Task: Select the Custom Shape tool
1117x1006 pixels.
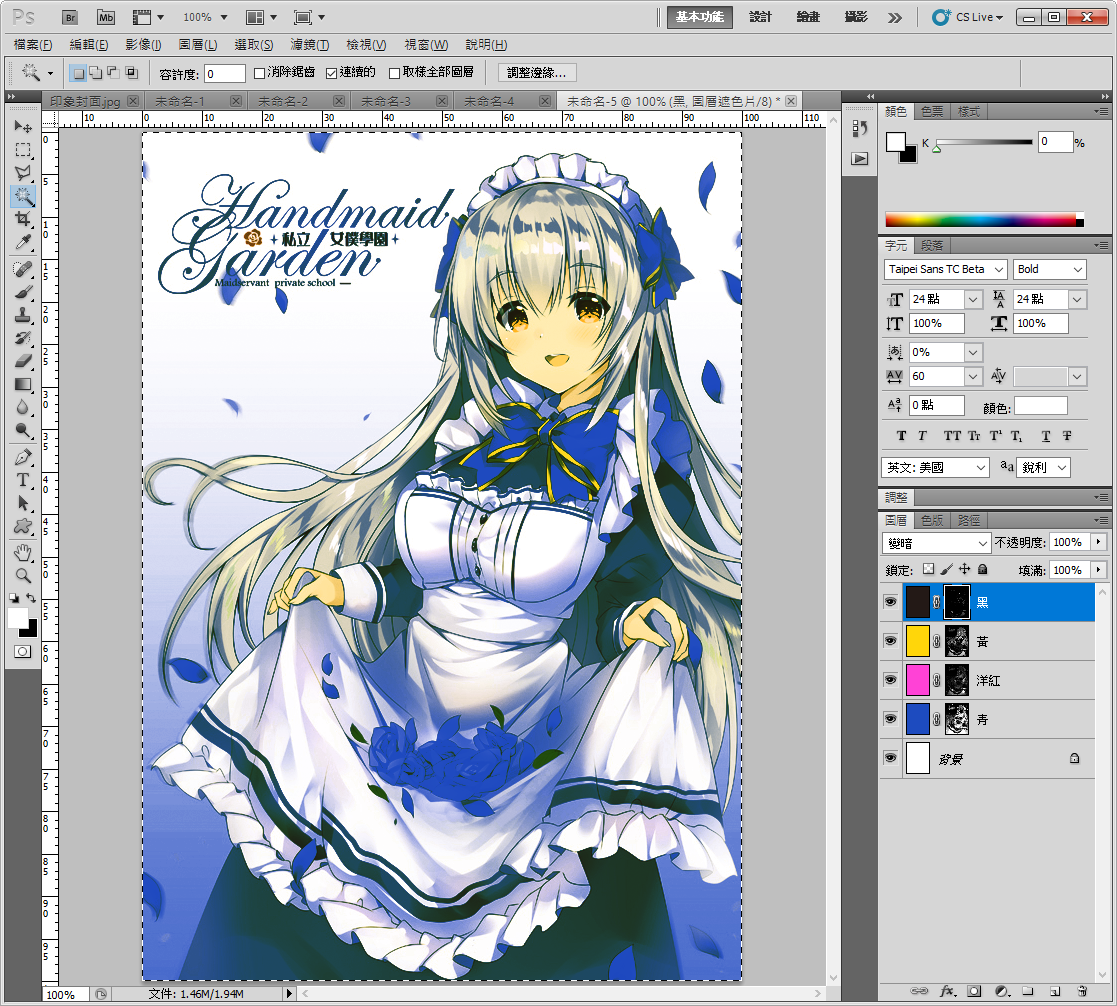Action: (x=23, y=526)
